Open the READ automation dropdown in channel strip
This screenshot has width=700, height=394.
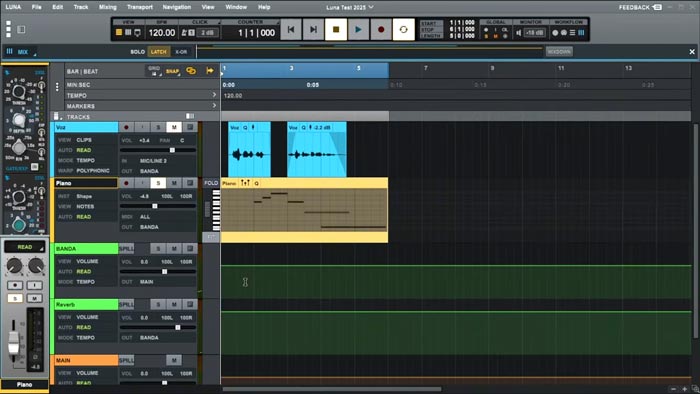pos(25,247)
